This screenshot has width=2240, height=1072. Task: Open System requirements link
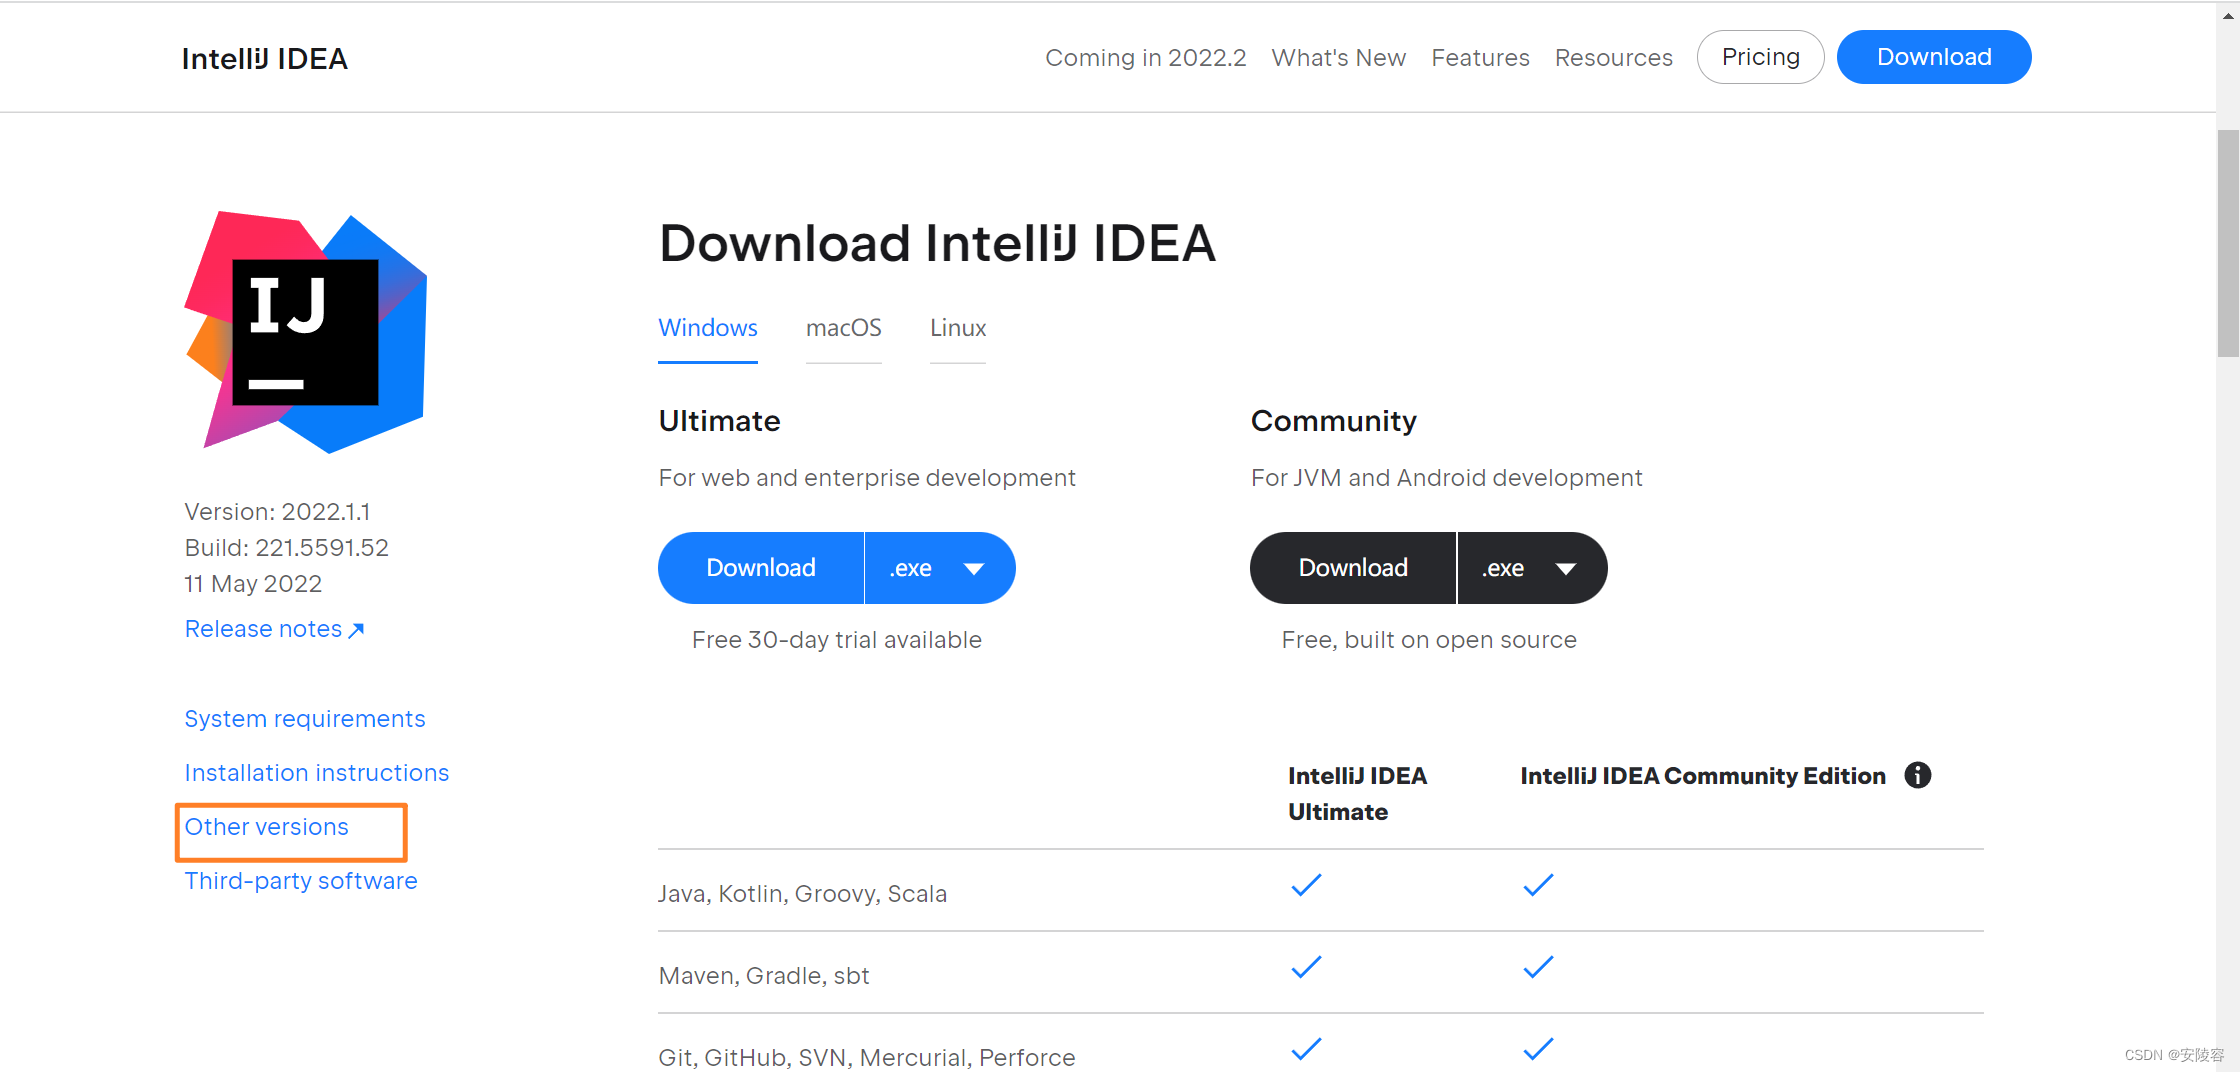coord(305,719)
